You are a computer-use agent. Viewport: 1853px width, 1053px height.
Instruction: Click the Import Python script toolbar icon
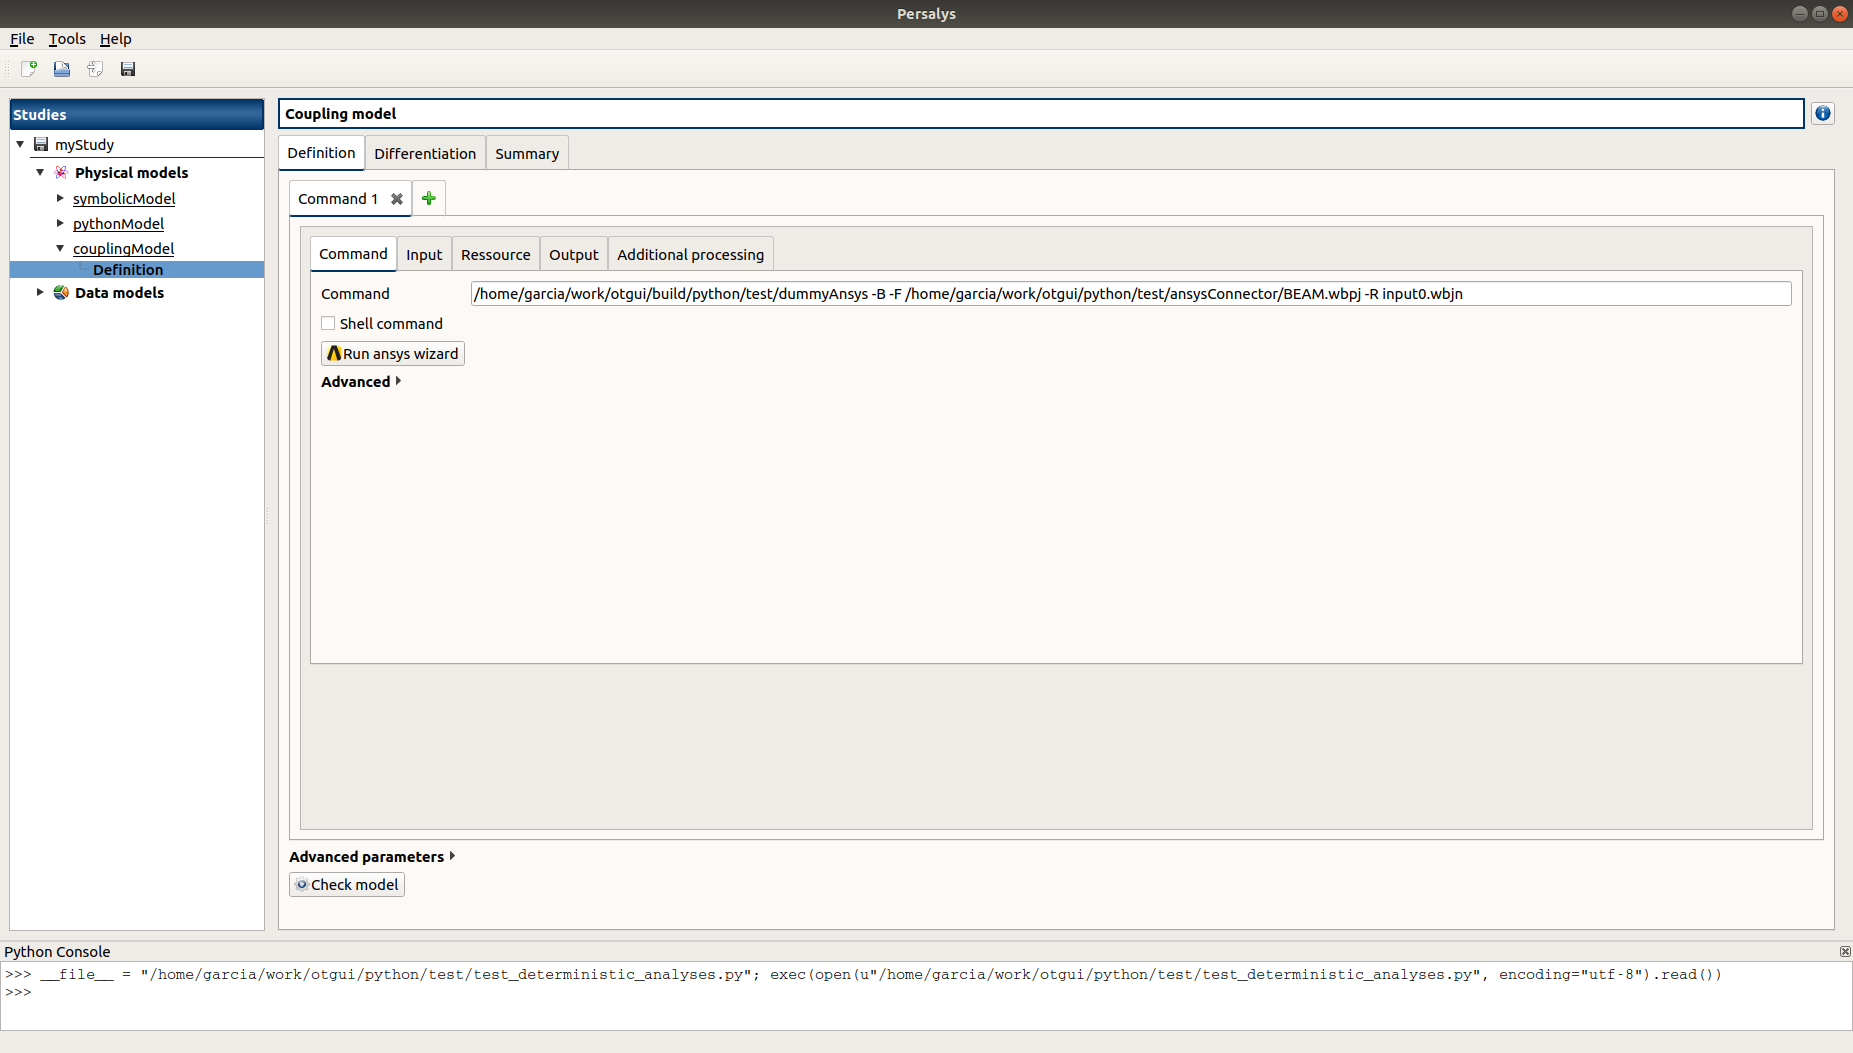point(95,69)
